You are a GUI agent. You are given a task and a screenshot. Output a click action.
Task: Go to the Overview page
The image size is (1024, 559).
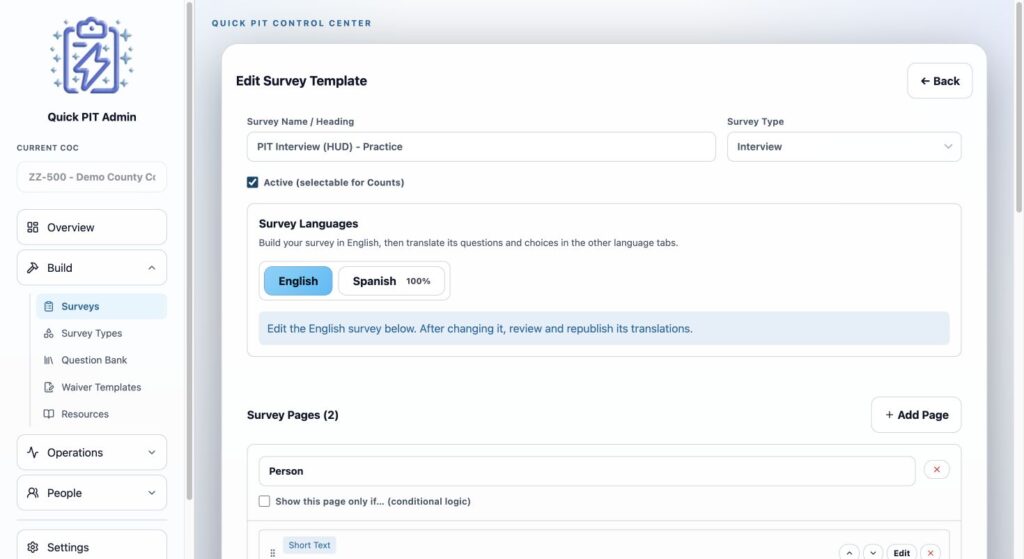click(x=91, y=227)
